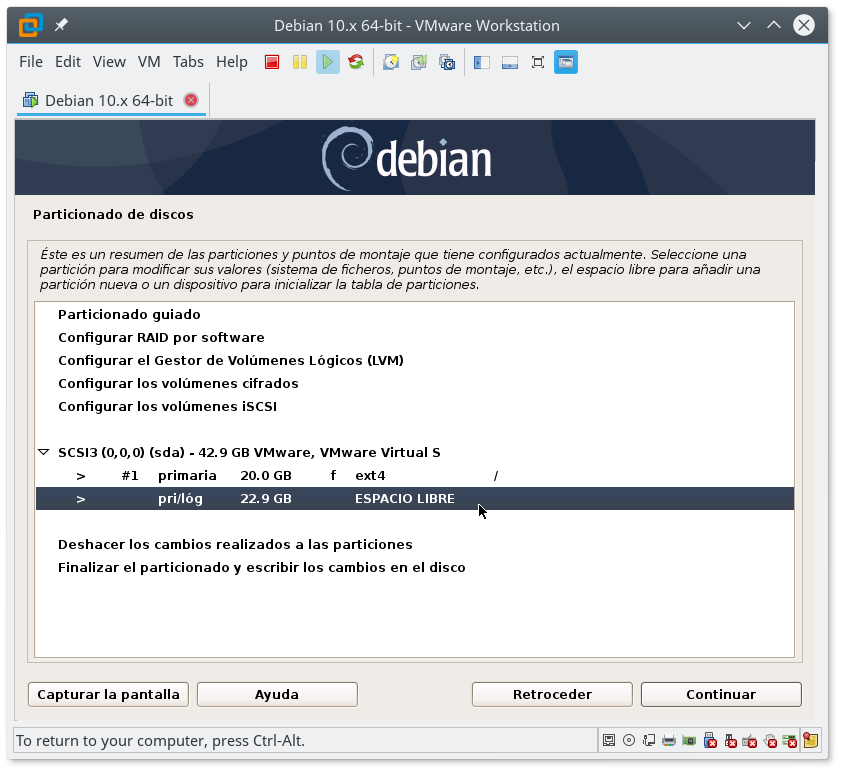This screenshot has height=772, width=841.
Task: Take a snapshot of the virtual machine
Action: [391, 62]
